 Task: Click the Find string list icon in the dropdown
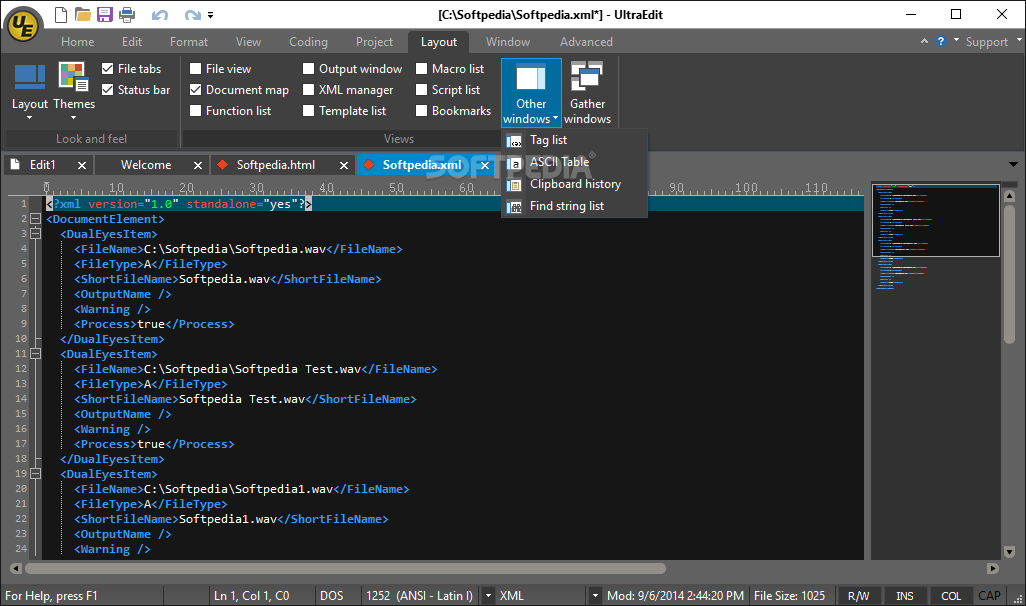point(514,207)
